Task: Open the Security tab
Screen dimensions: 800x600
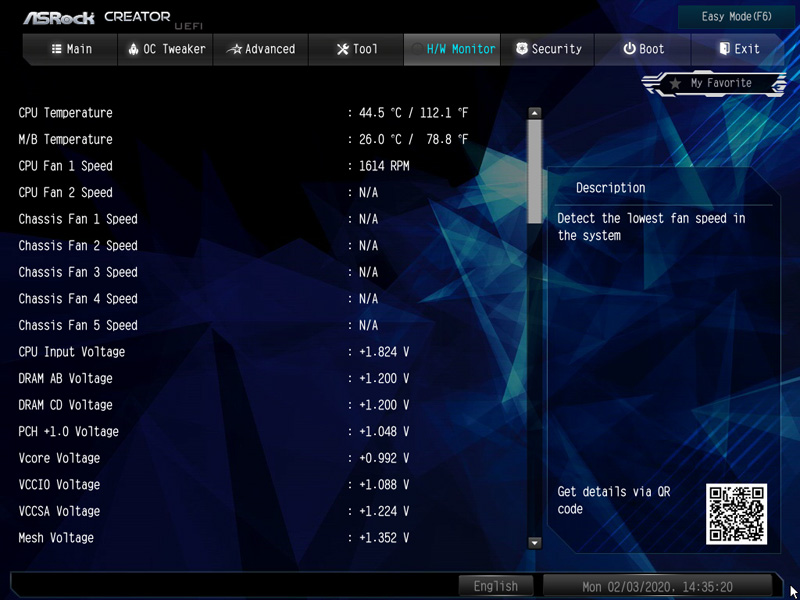Action: [x=547, y=49]
